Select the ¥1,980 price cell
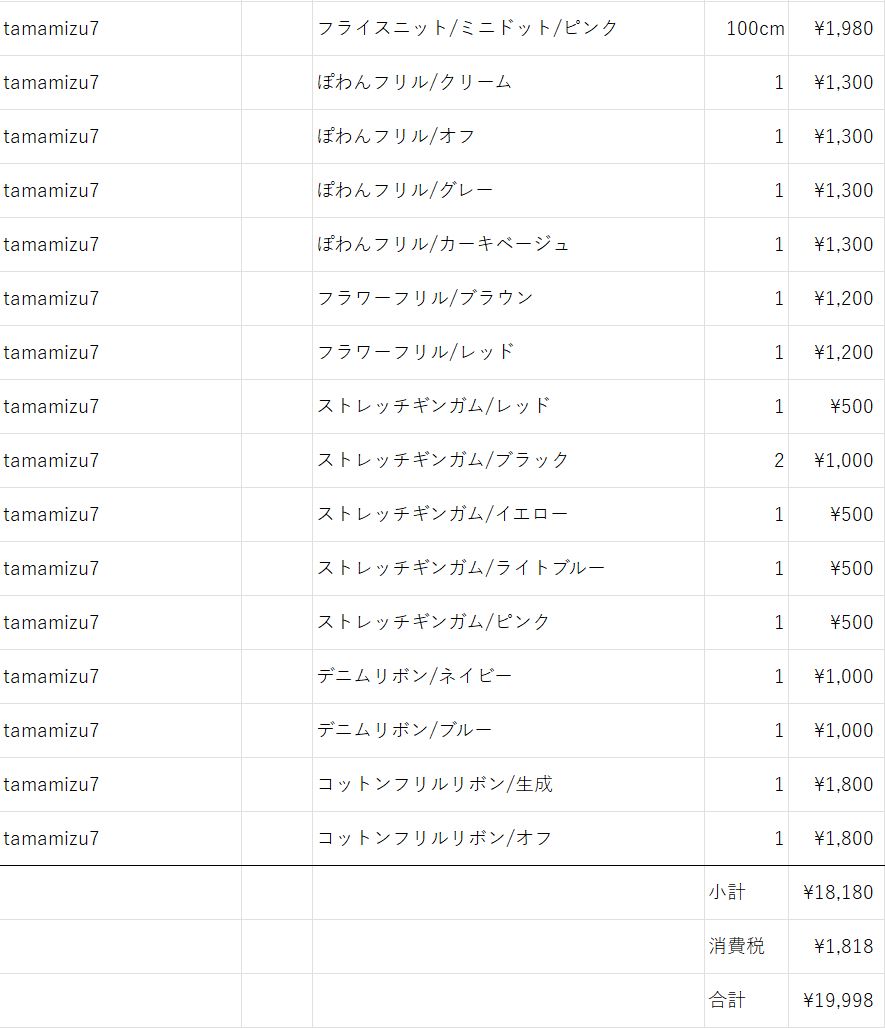 [836, 28]
